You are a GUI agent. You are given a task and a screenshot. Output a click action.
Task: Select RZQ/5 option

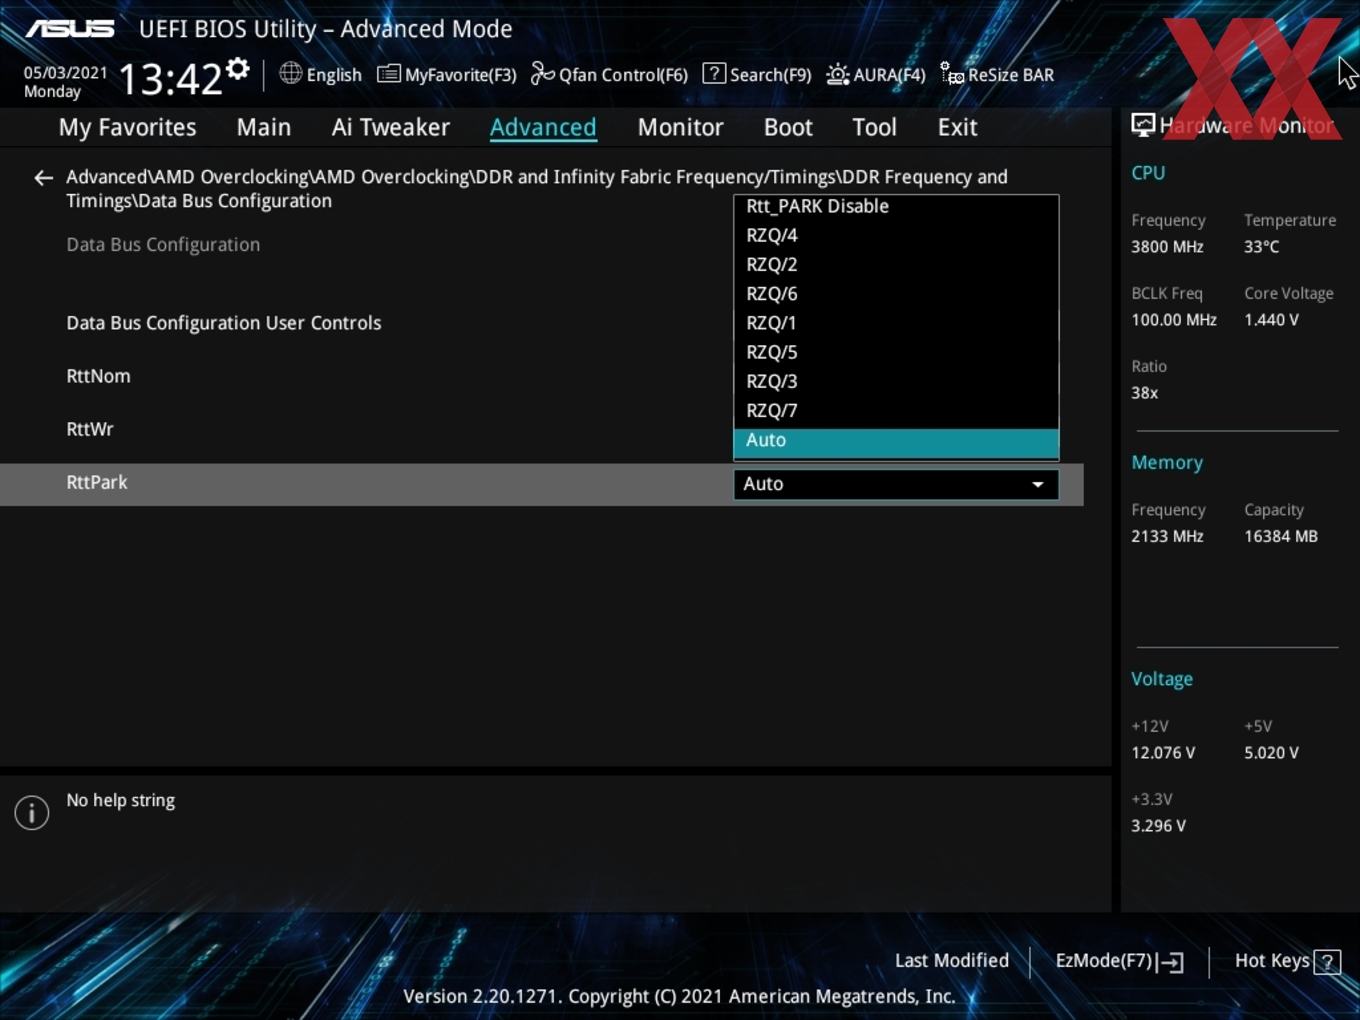[896, 352]
